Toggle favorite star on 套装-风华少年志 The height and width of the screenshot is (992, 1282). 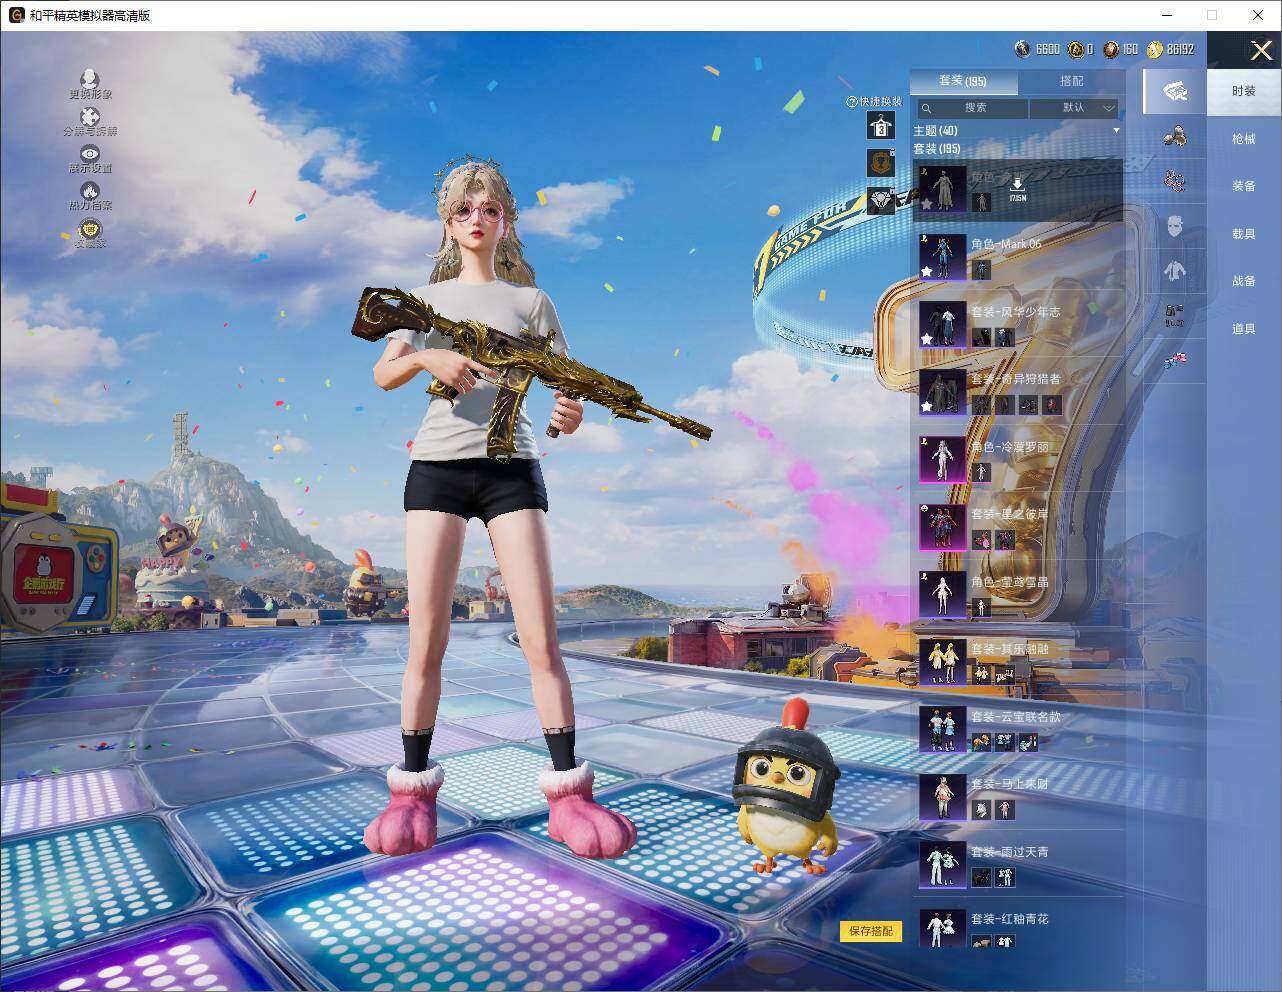(927, 339)
